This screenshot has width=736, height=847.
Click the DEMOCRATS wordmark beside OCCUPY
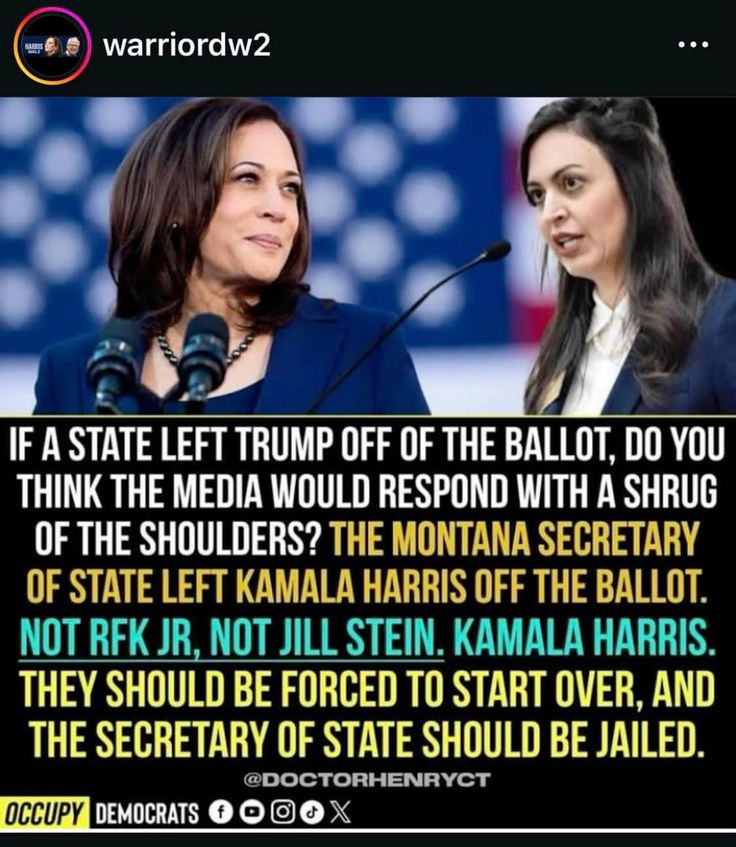click(147, 814)
